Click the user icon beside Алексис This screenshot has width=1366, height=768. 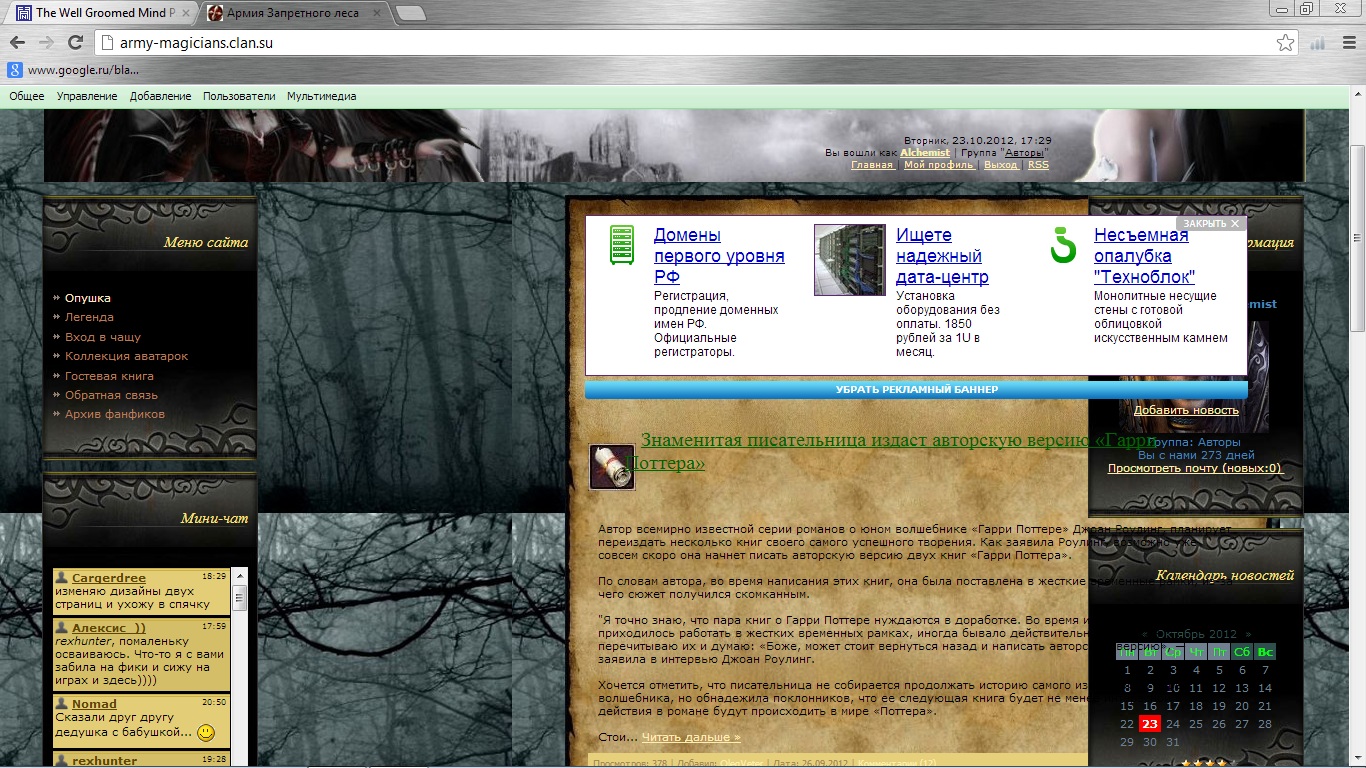(x=63, y=627)
